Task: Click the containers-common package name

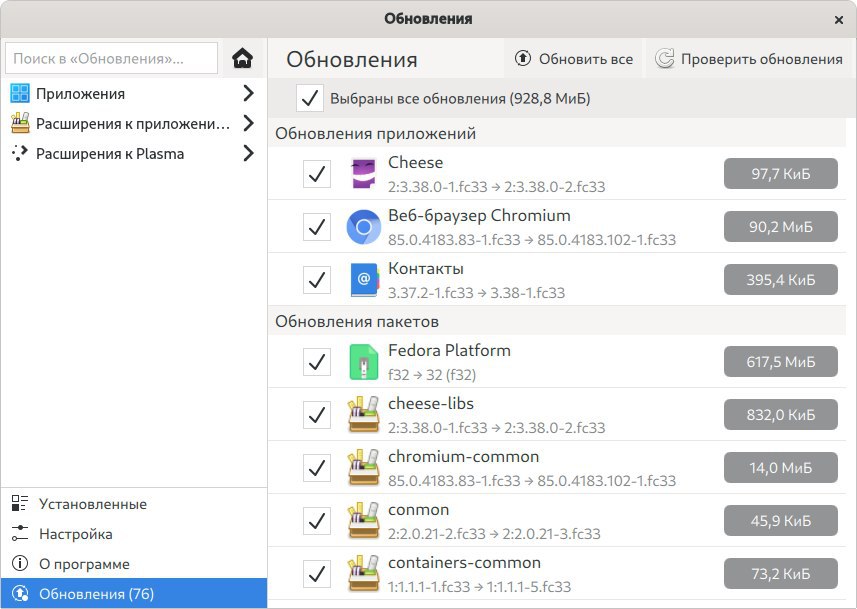Action: 465,563
